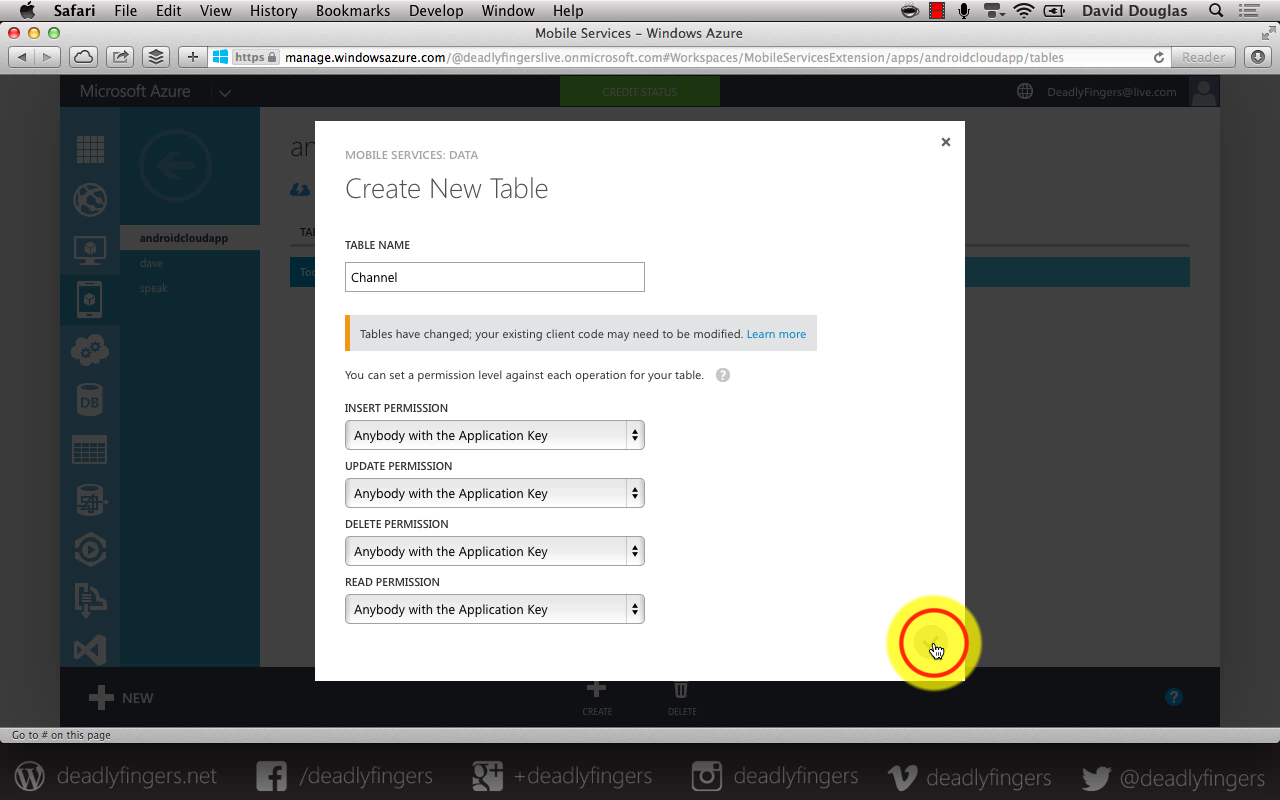Expand the chevron next to Microsoft Azure
The image size is (1280, 800).
tap(225, 93)
